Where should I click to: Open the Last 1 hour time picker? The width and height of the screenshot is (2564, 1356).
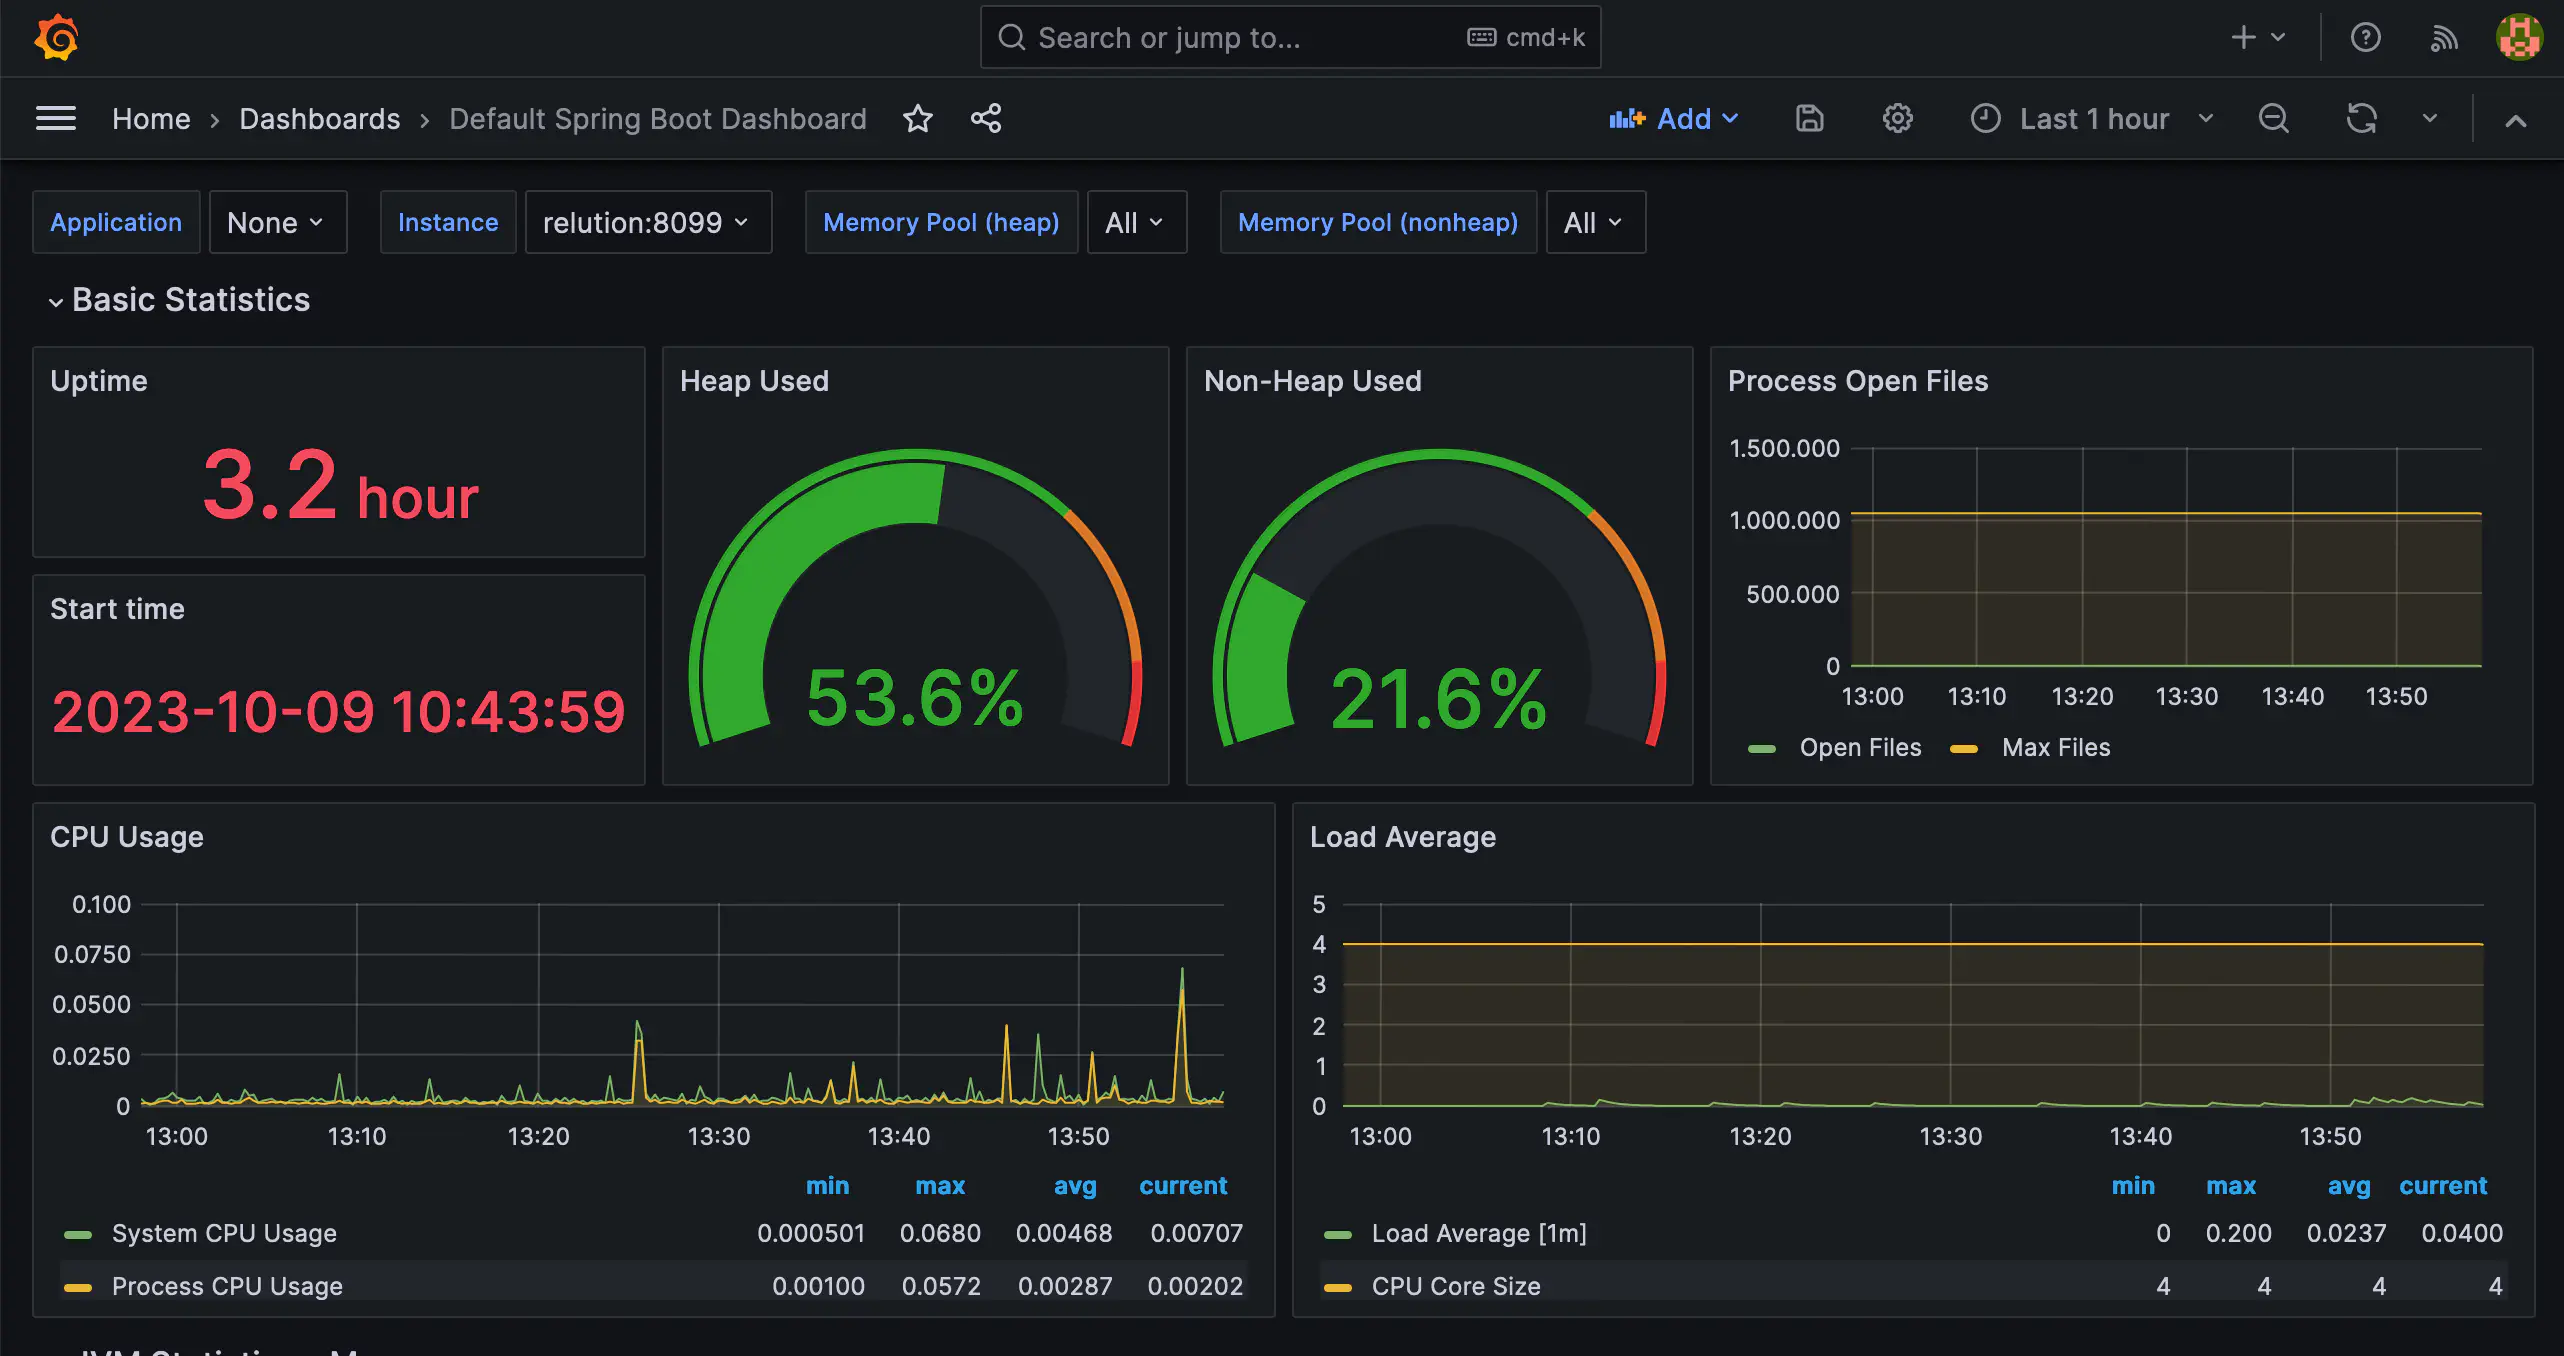coord(2094,118)
